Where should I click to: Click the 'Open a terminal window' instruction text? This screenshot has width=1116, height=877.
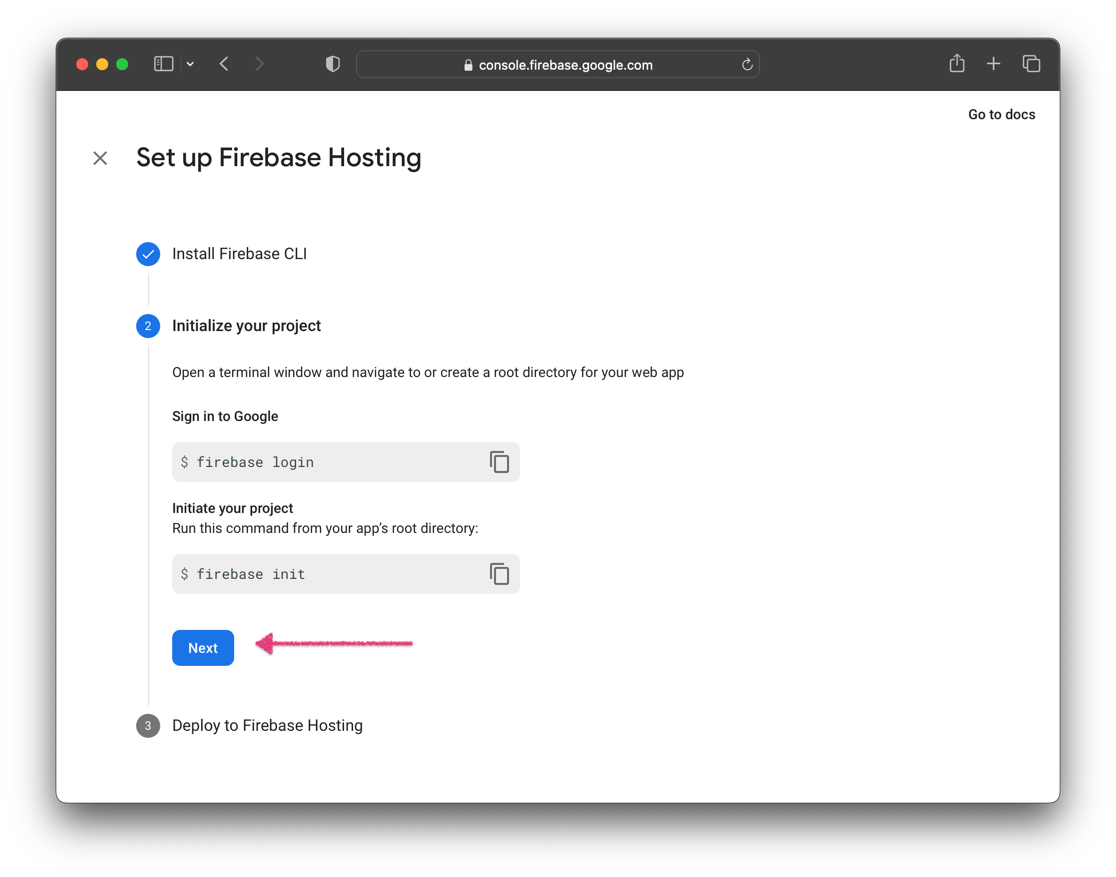pyautogui.click(x=428, y=372)
